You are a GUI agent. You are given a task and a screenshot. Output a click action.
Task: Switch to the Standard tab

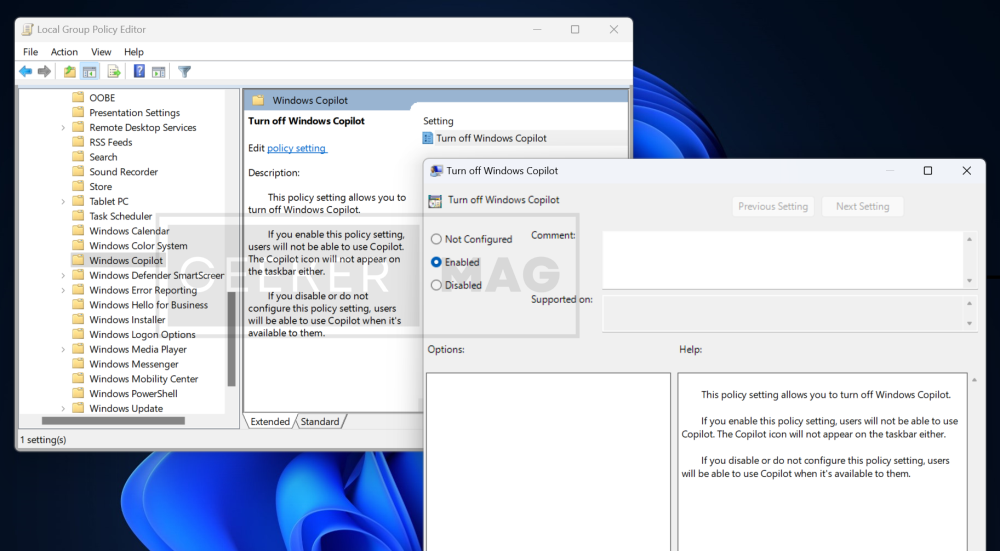coord(320,422)
